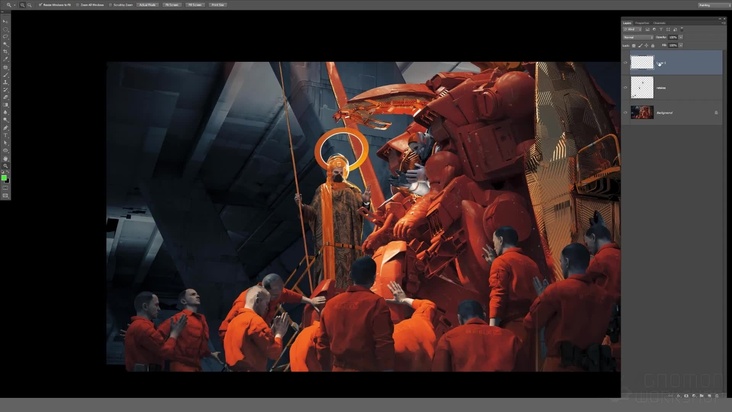The height and width of the screenshot is (412, 732).
Task: Filter layers by type layer icon
Action: coord(661,29)
